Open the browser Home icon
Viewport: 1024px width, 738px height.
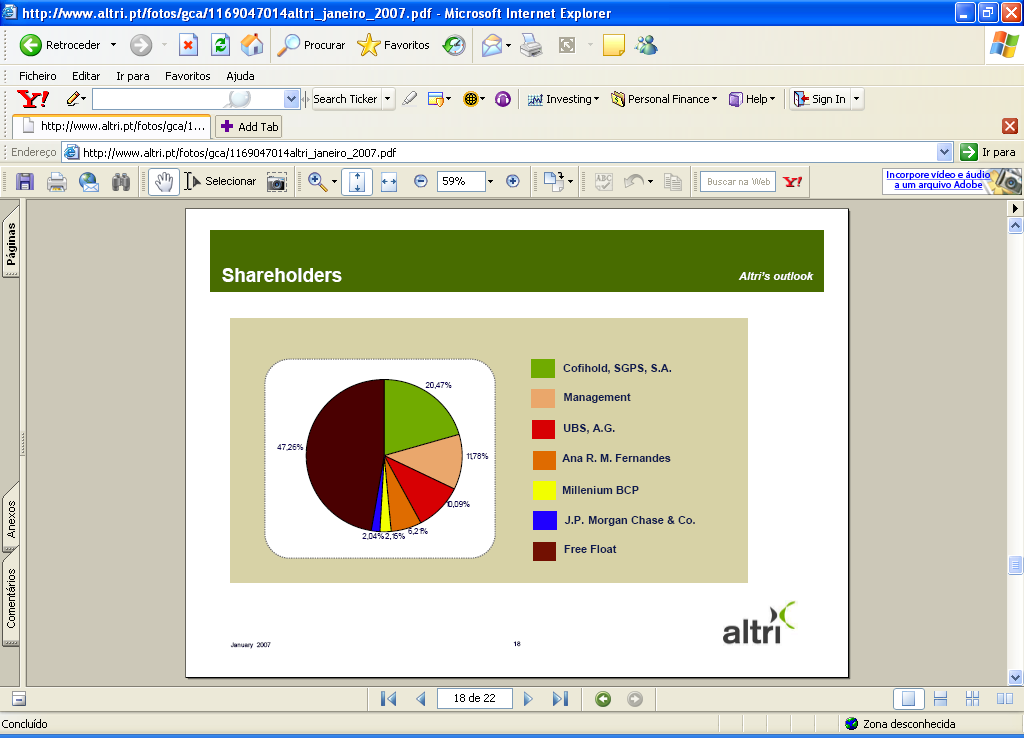tap(251, 45)
